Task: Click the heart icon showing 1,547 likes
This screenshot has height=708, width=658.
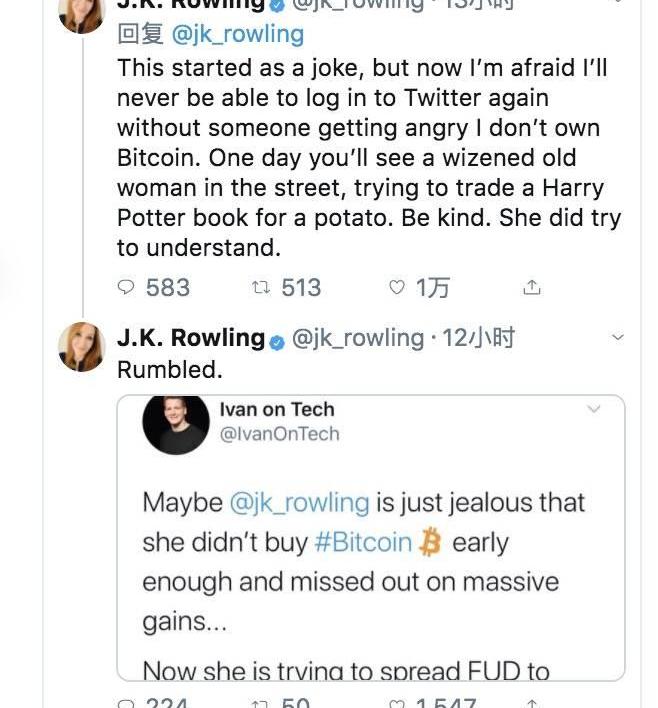Action: click(397, 703)
